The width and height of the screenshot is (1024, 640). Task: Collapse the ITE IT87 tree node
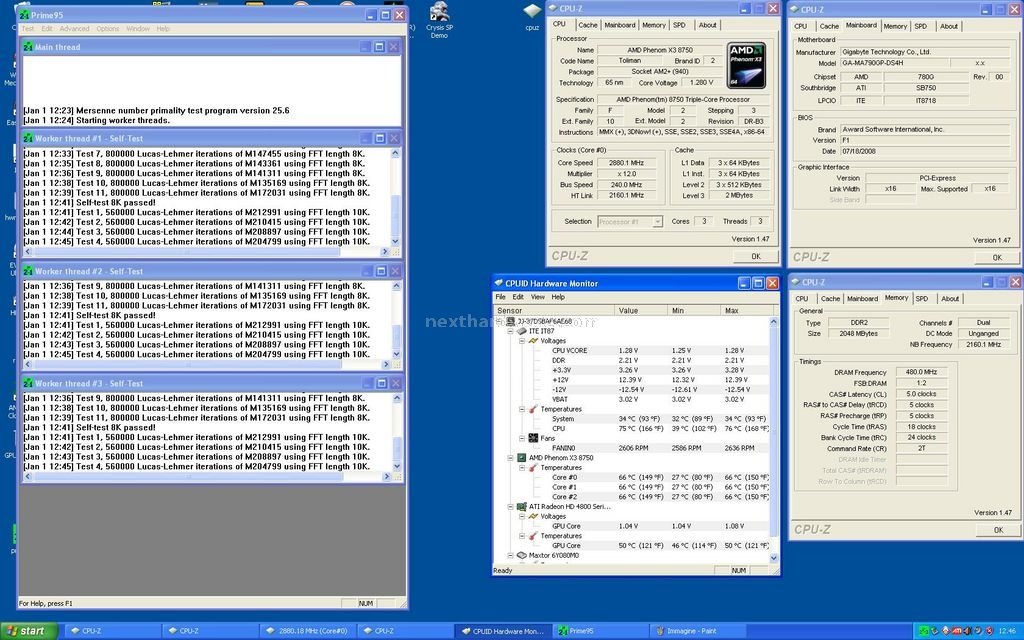511,331
